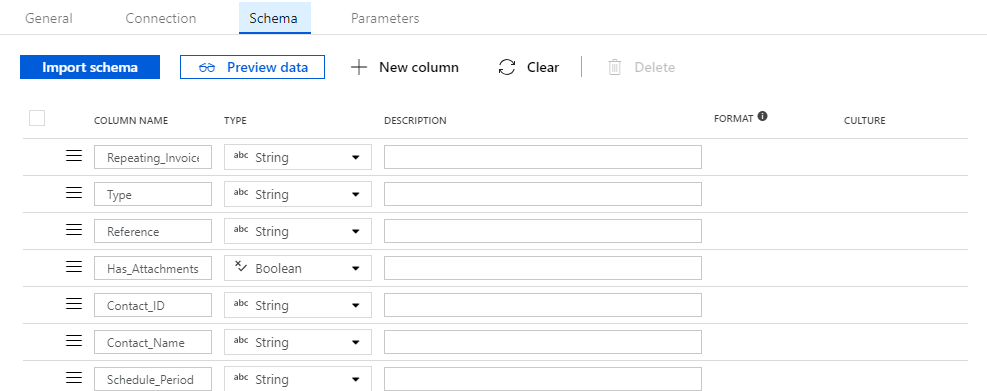Click the Import schema button
Image resolution: width=987 pixels, height=391 pixels.
(90, 67)
